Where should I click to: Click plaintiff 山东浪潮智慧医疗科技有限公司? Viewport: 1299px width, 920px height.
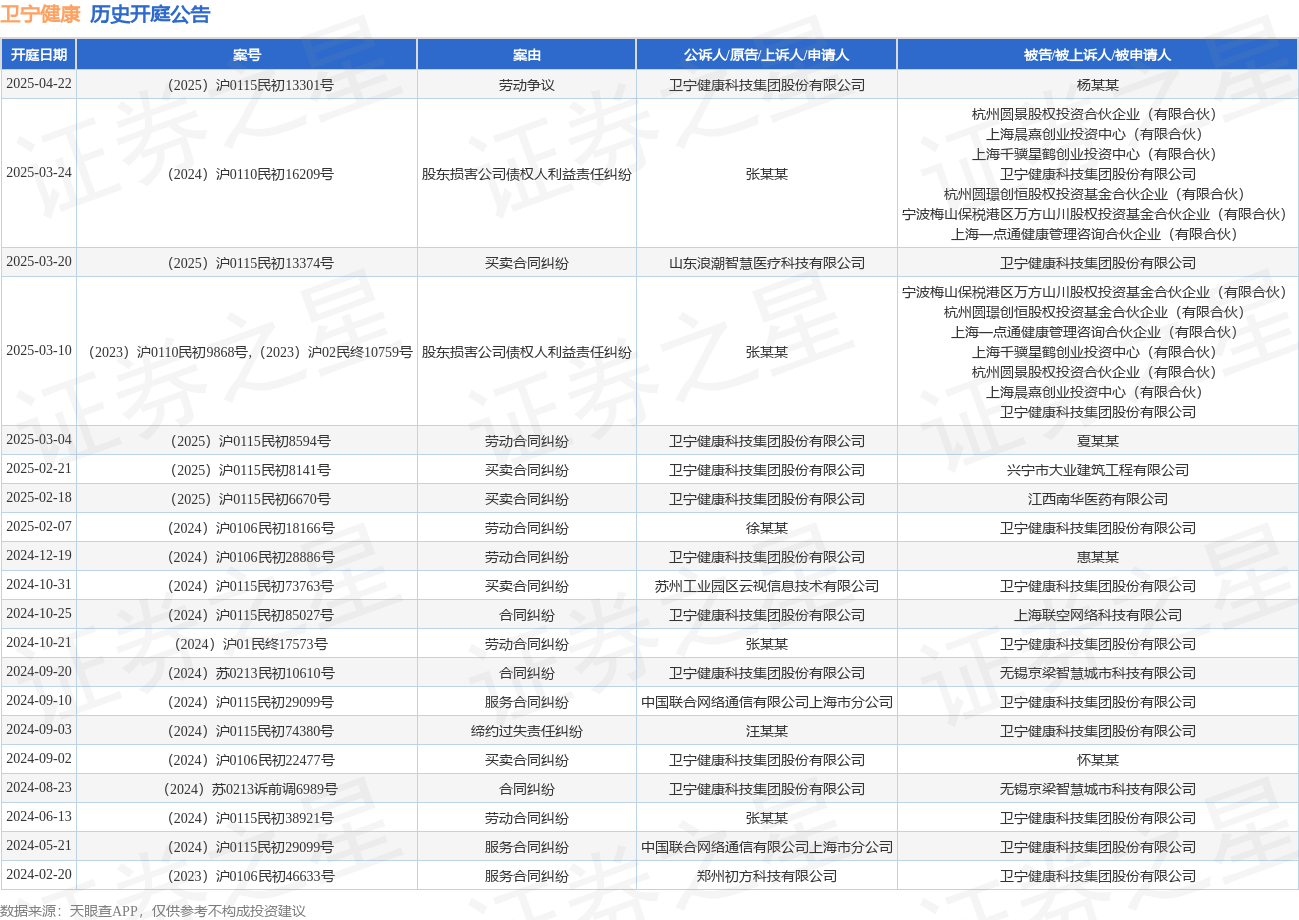[x=767, y=263]
